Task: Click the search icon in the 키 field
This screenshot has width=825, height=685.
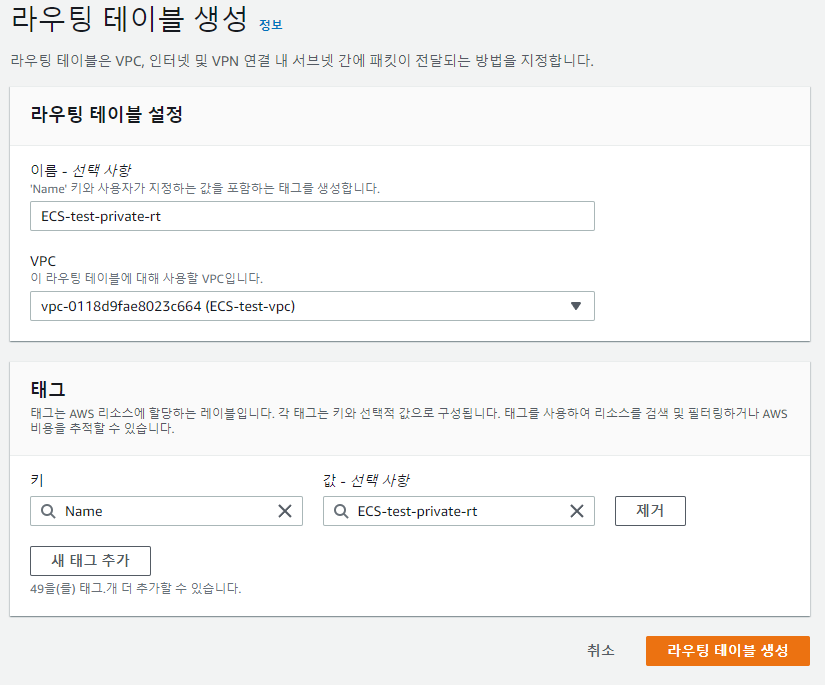Action: [48, 511]
